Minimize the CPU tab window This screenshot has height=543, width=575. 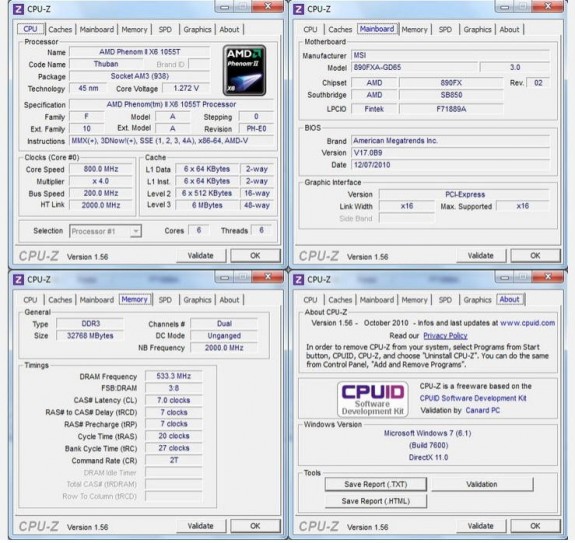click(224, 7)
